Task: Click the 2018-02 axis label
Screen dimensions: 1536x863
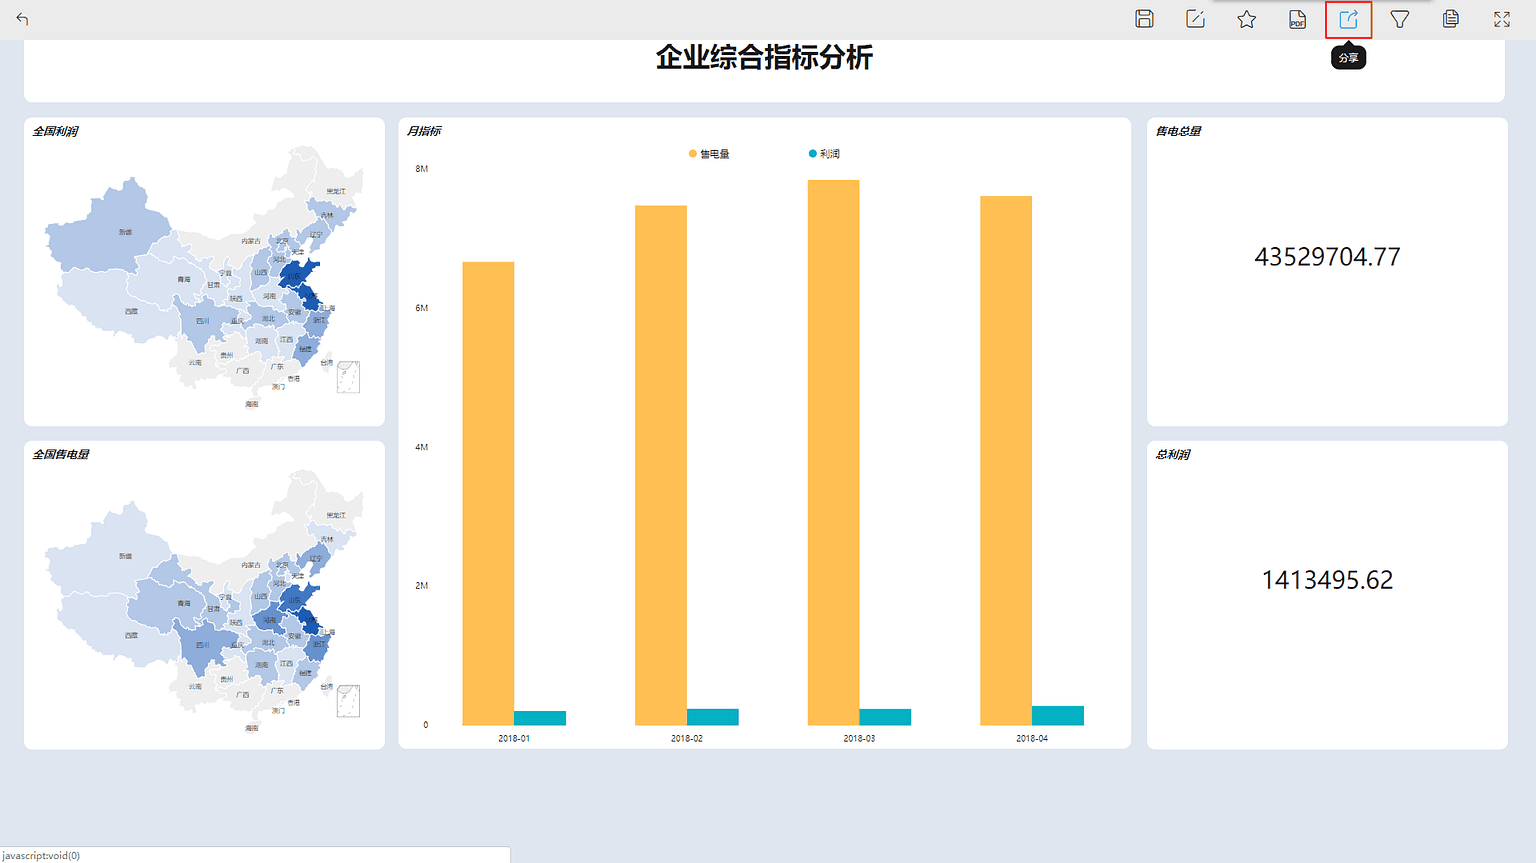Action: coord(687,738)
